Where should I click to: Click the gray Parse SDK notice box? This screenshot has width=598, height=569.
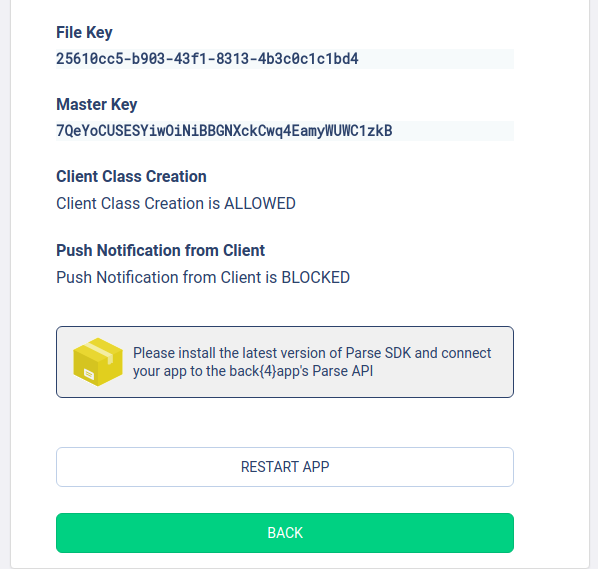click(285, 362)
